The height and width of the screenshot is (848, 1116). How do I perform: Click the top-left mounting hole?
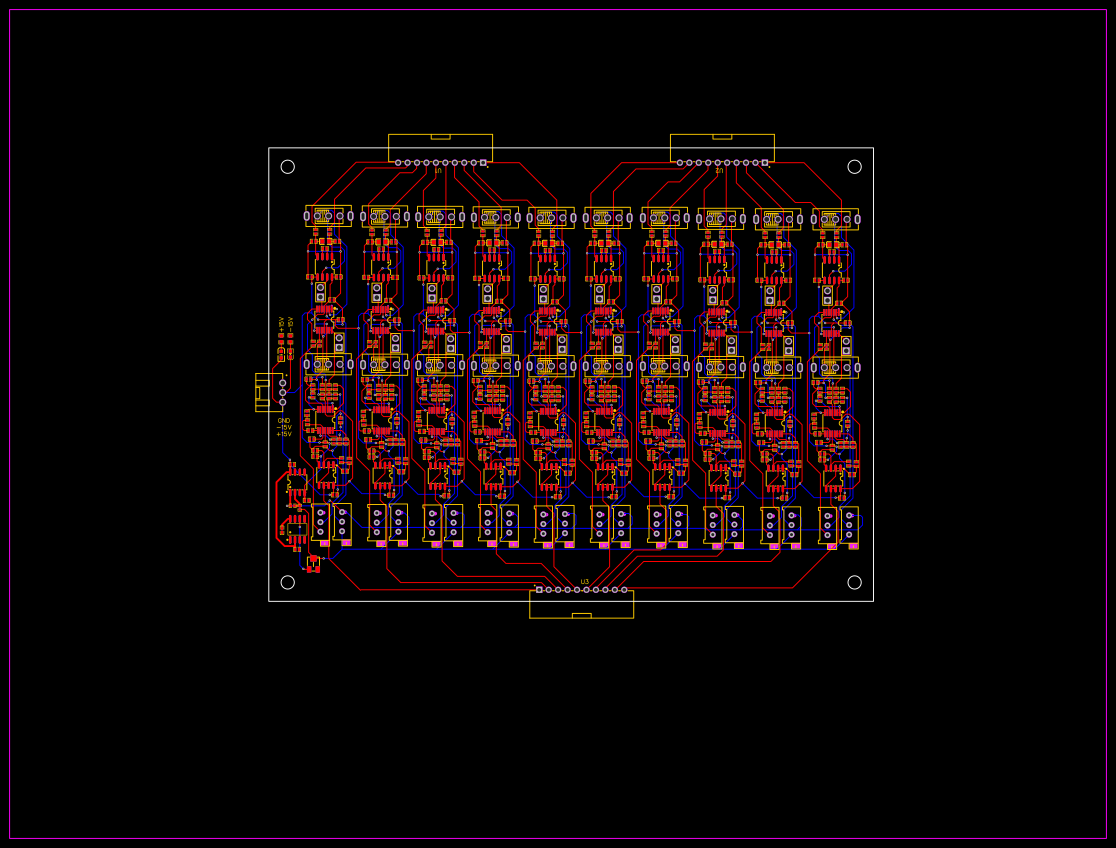point(288,165)
